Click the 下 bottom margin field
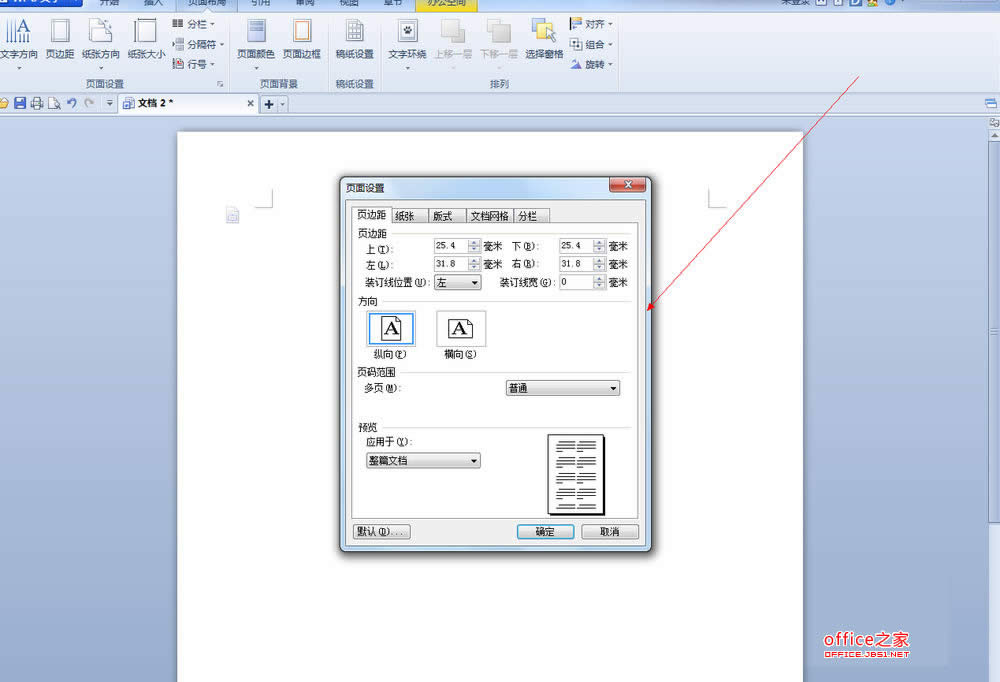This screenshot has width=1000, height=682. point(576,246)
